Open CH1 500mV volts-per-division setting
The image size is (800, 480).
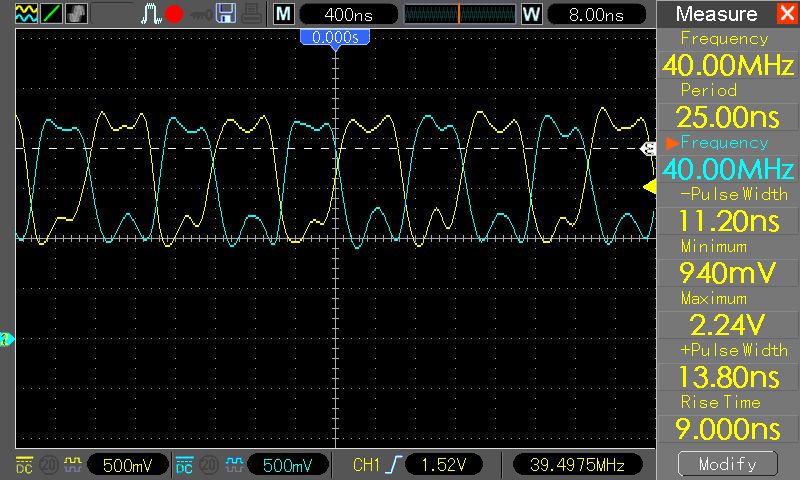coord(128,465)
